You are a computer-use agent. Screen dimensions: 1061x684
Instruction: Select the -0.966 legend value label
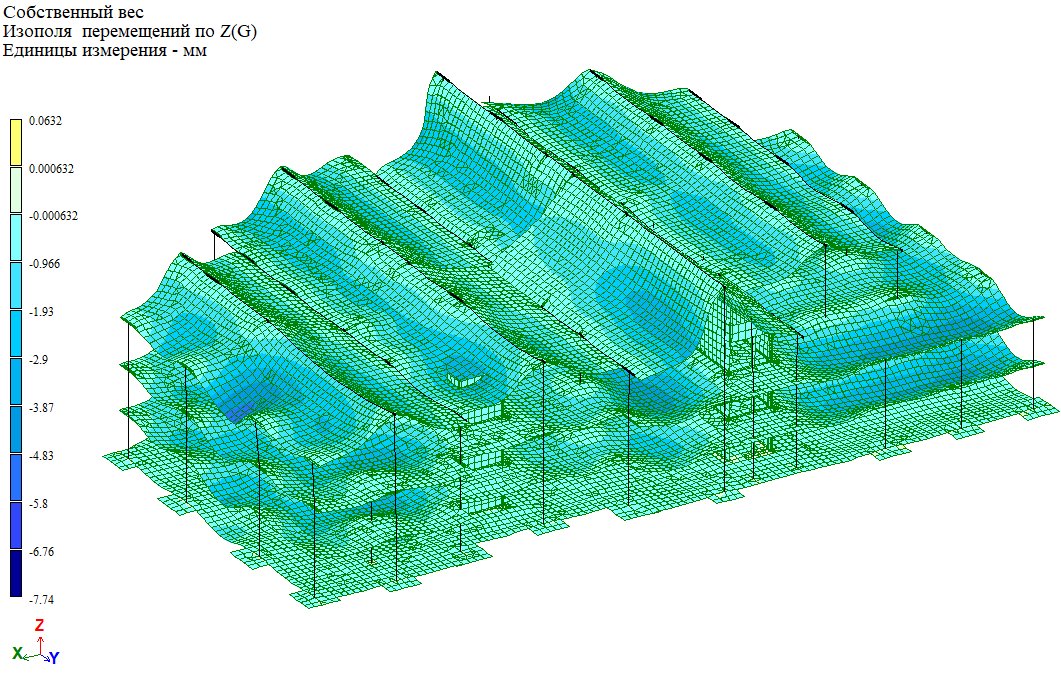coord(44,264)
